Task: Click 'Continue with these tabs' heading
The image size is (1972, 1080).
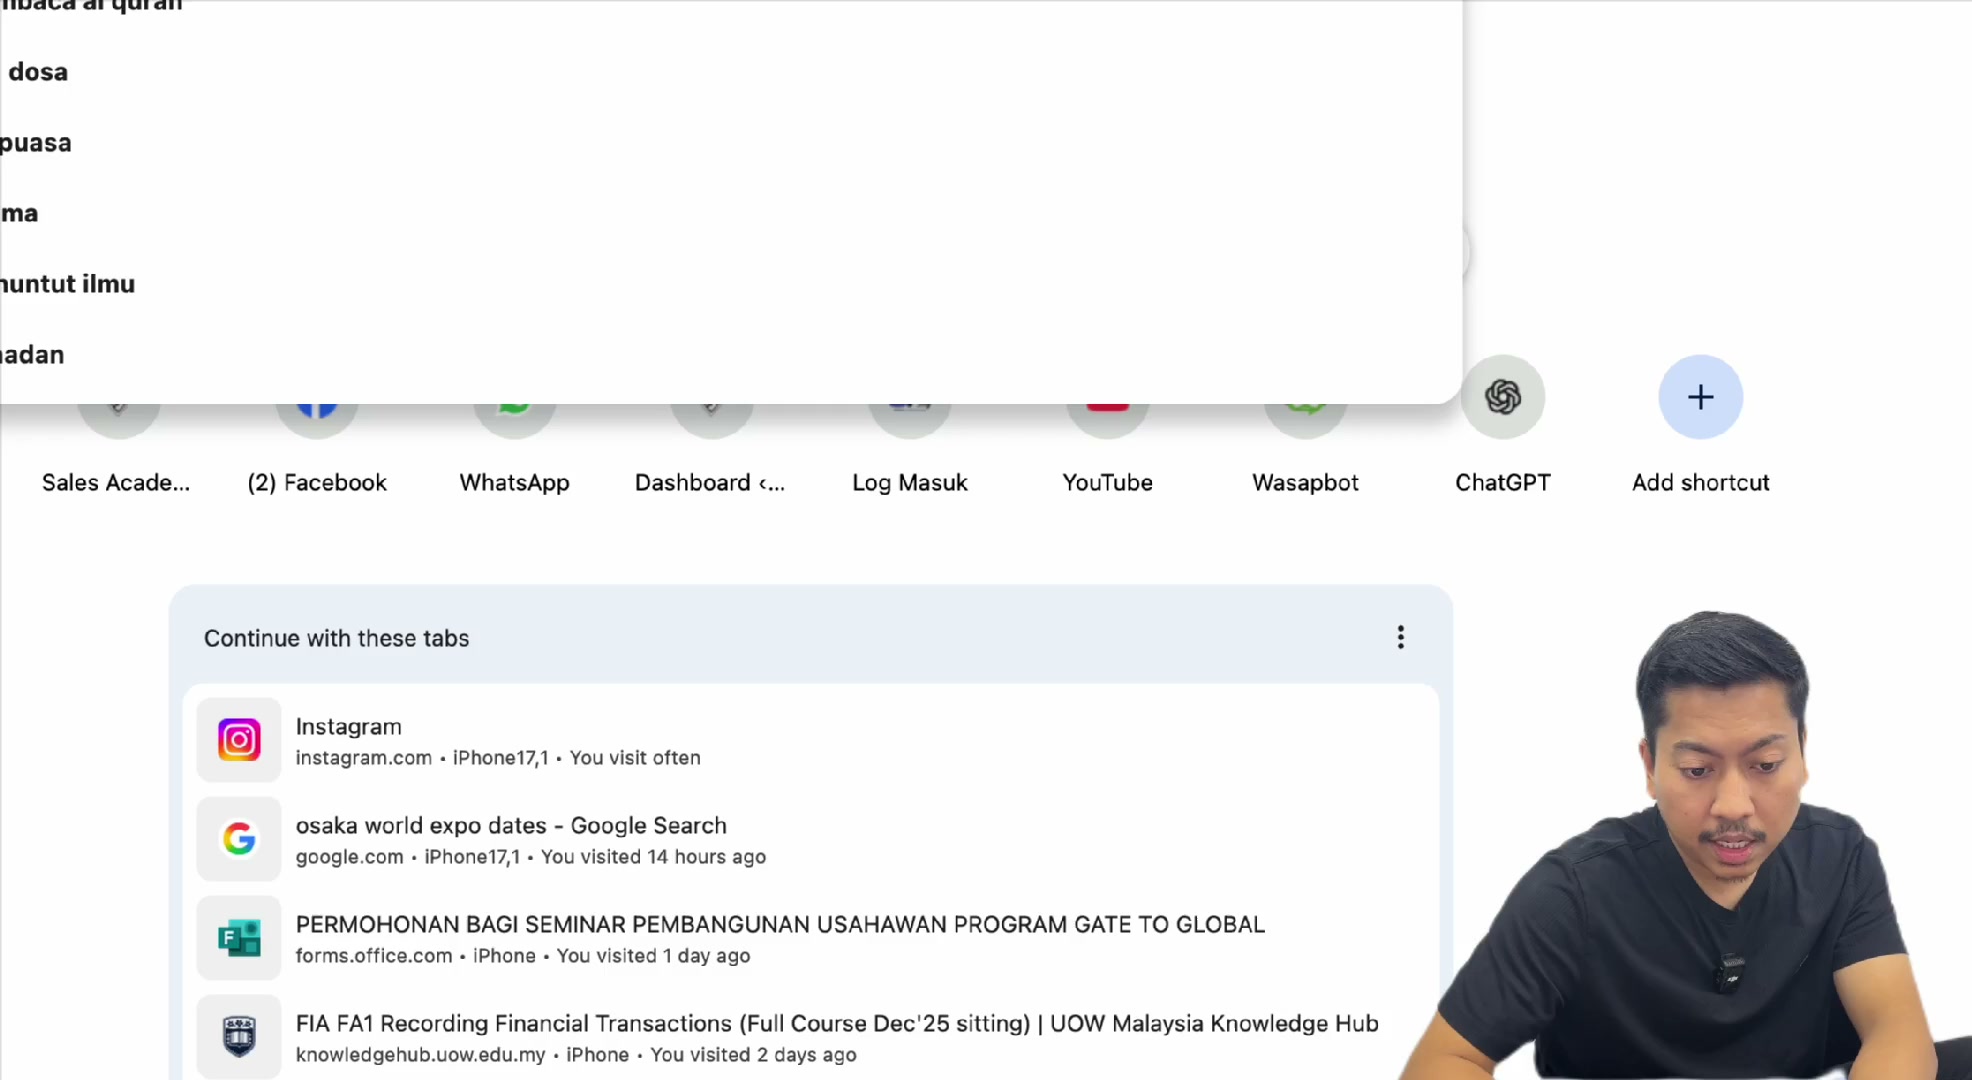Action: click(x=336, y=638)
